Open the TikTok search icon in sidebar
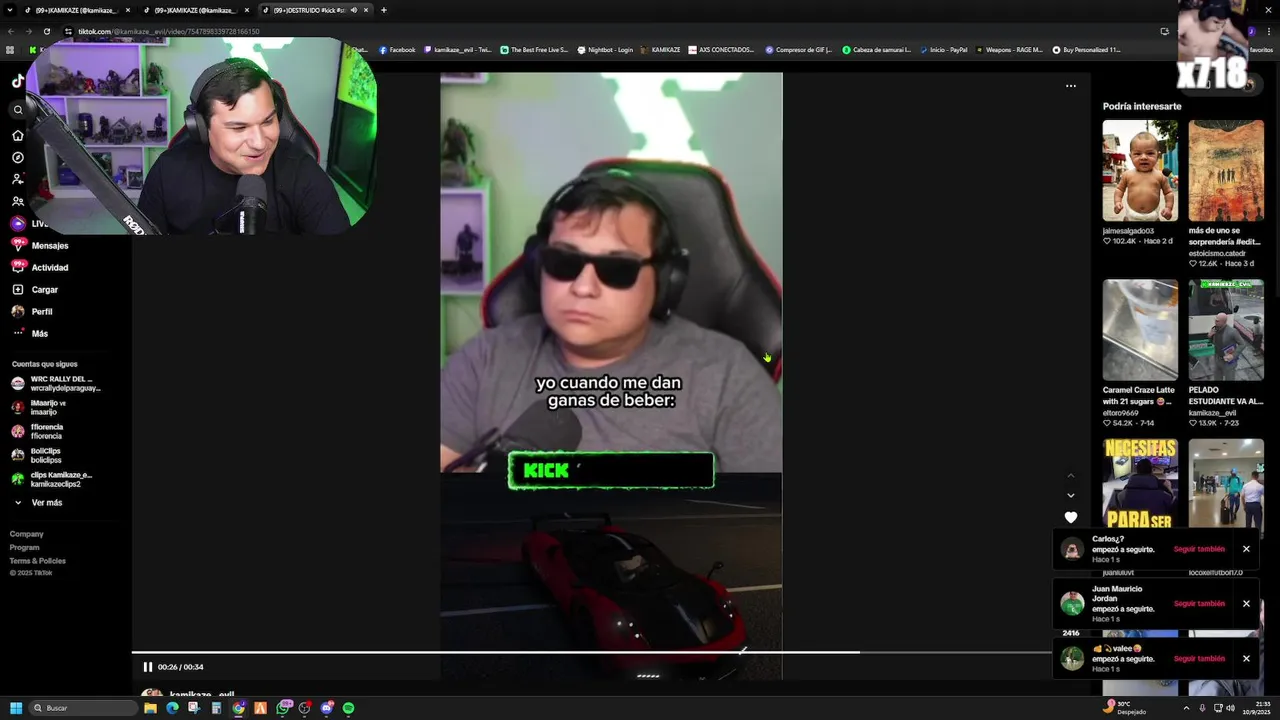This screenshot has width=1280, height=720. coord(17,110)
